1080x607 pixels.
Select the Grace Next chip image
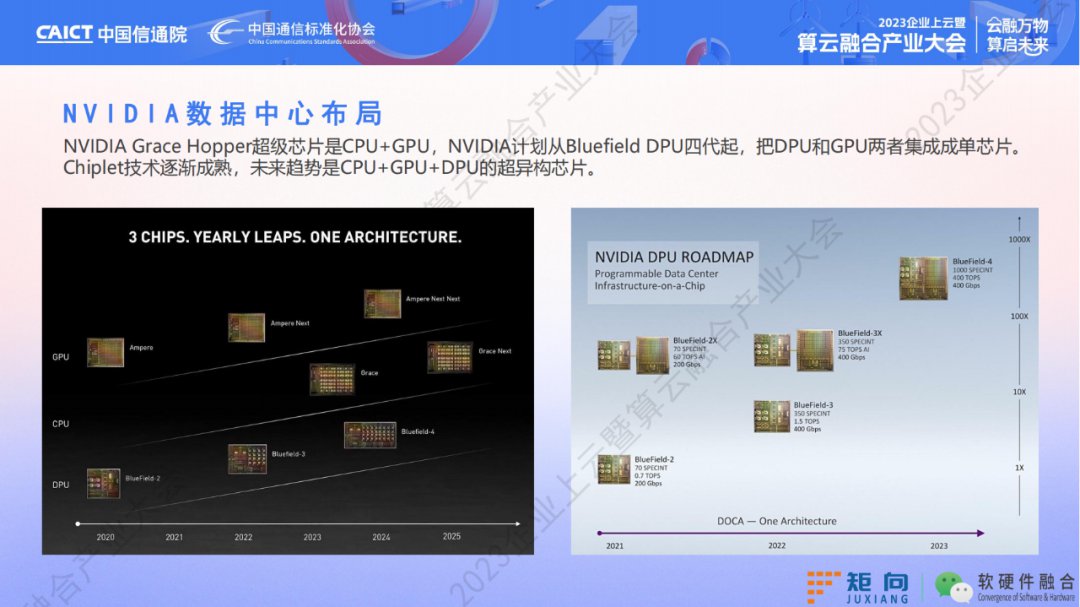(x=450, y=358)
